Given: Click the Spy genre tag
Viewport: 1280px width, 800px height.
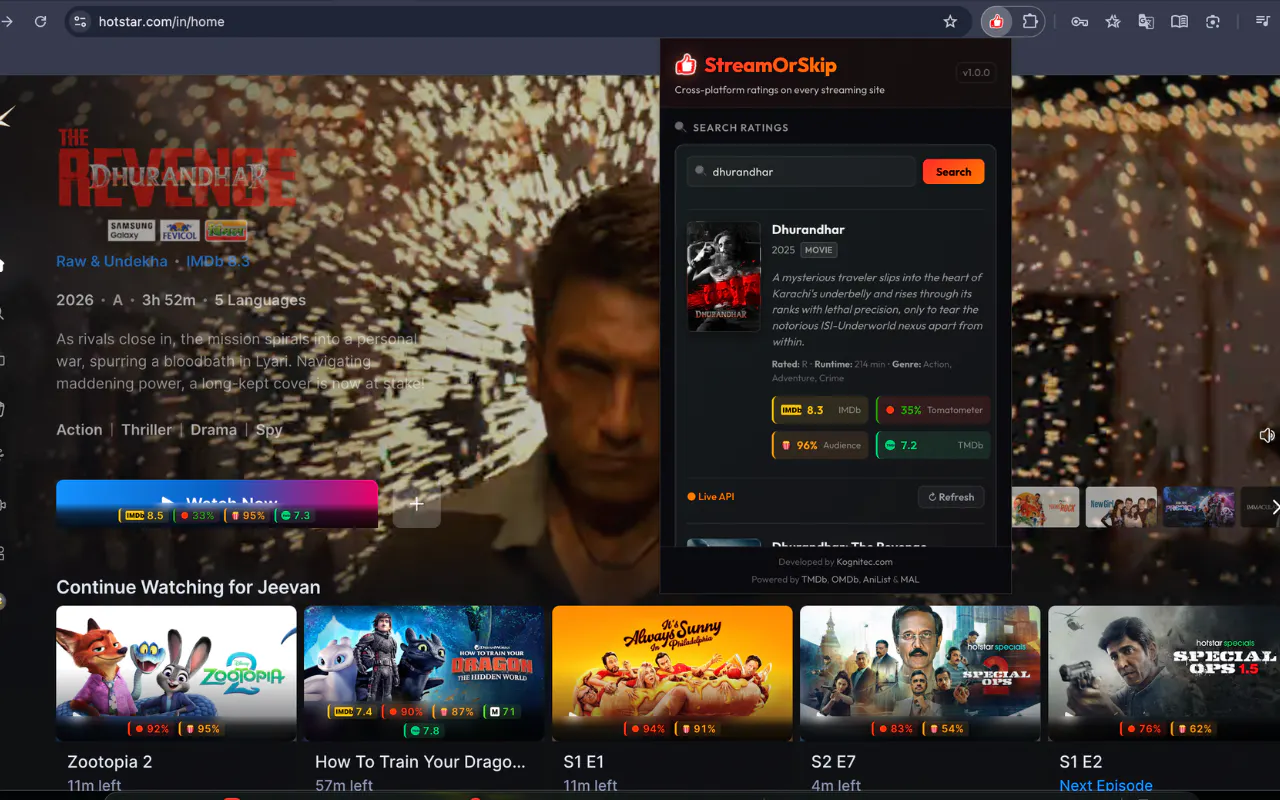Looking at the screenshot, I should pyautogui.click(x=269, y=430).
